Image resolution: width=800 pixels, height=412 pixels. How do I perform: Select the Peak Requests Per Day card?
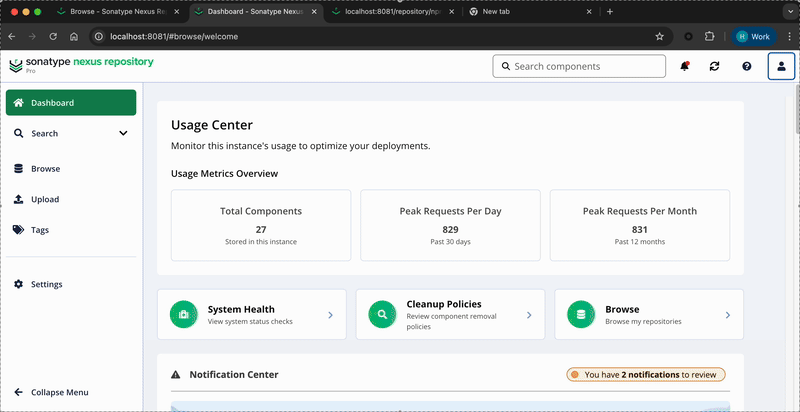[x=451, y=225]
